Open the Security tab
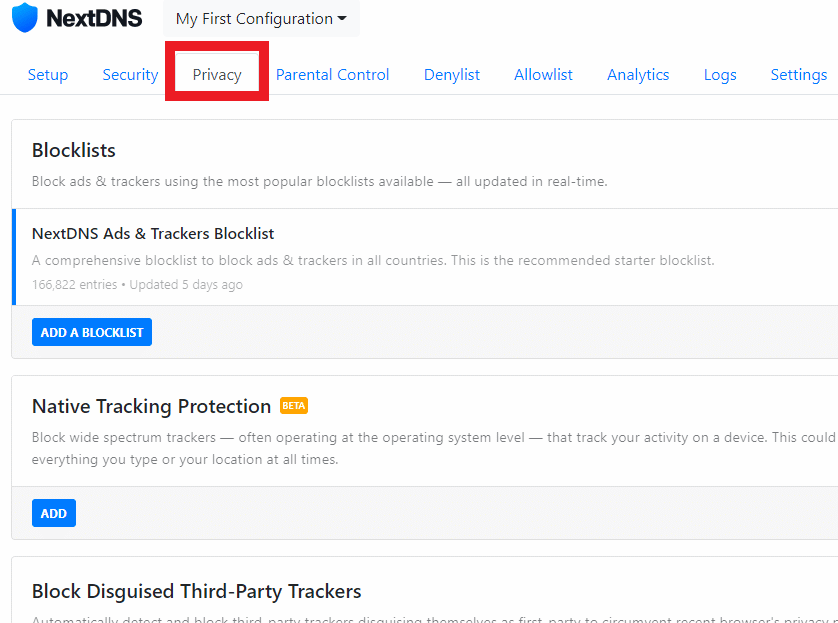Screen dimensions: 838x623 coord(130,74)
